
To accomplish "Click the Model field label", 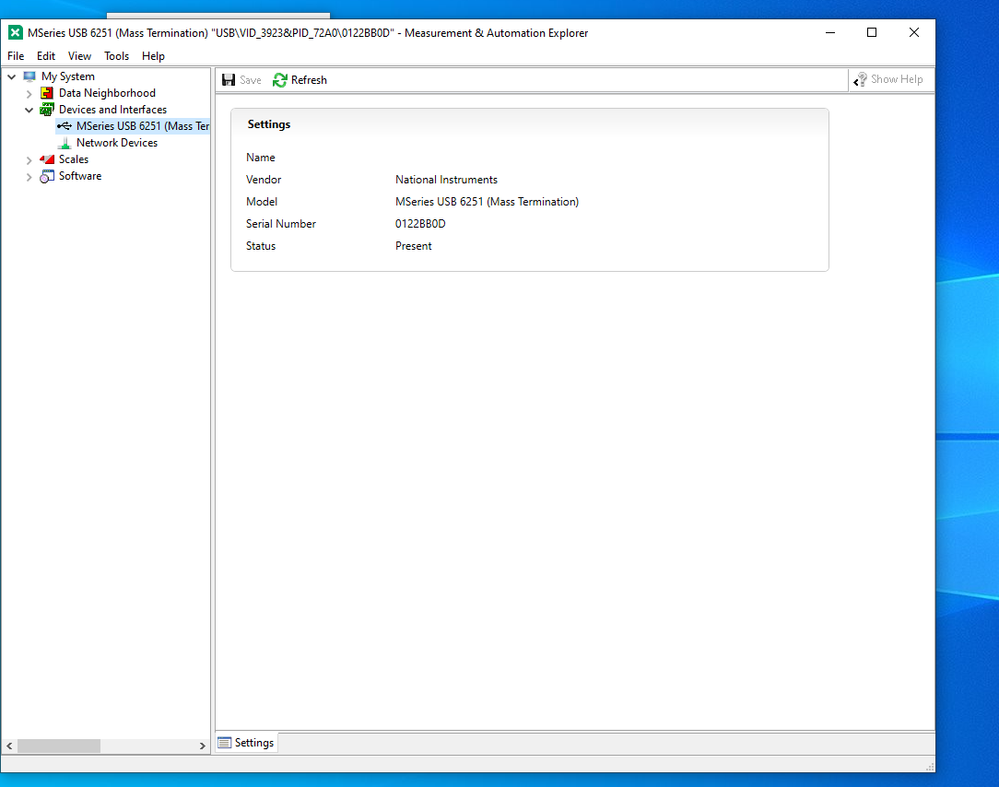I will pos(262,202).
